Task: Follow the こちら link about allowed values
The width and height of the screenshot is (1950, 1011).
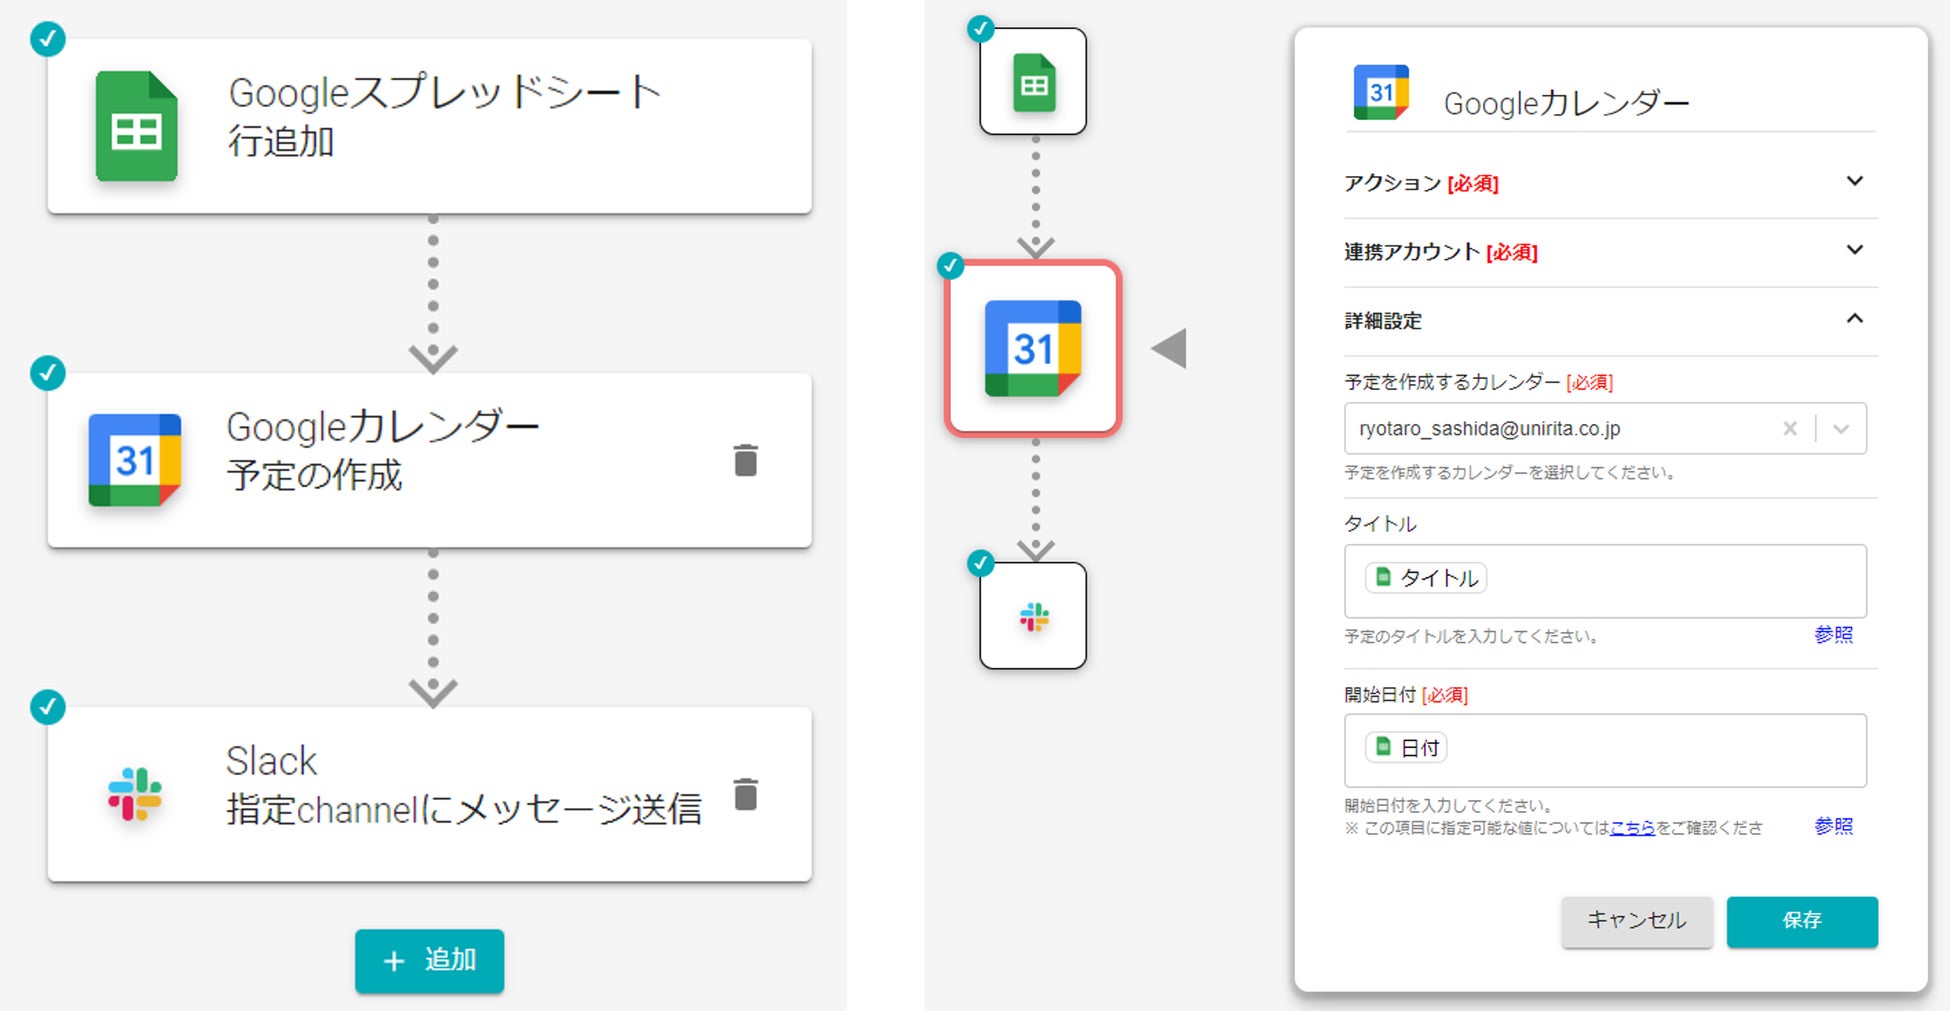Action: [1632, 828]
